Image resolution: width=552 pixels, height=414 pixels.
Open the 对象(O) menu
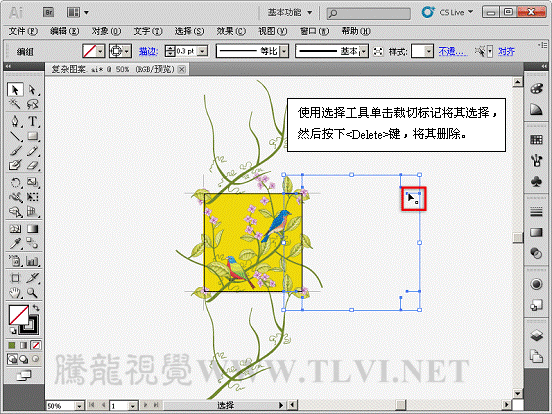tap(106, 31)
